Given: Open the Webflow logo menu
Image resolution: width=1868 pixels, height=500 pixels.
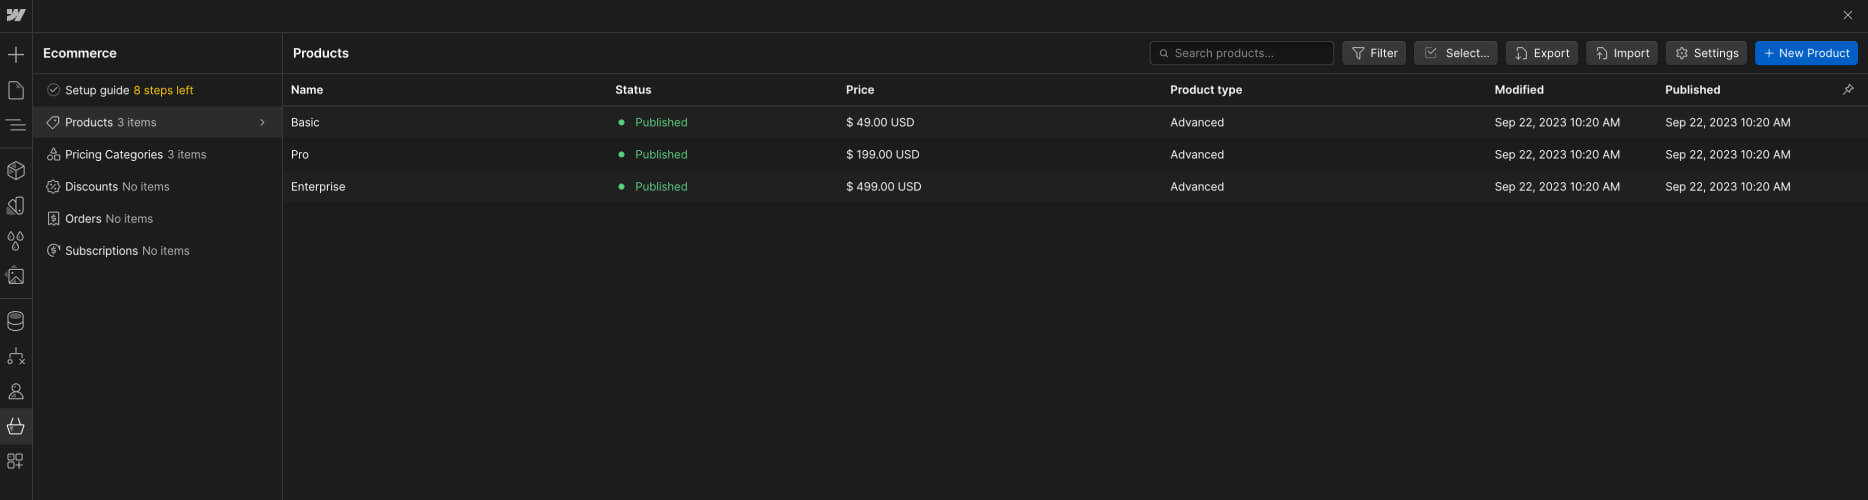Looking at the screenshot, I should coord(16,15).
